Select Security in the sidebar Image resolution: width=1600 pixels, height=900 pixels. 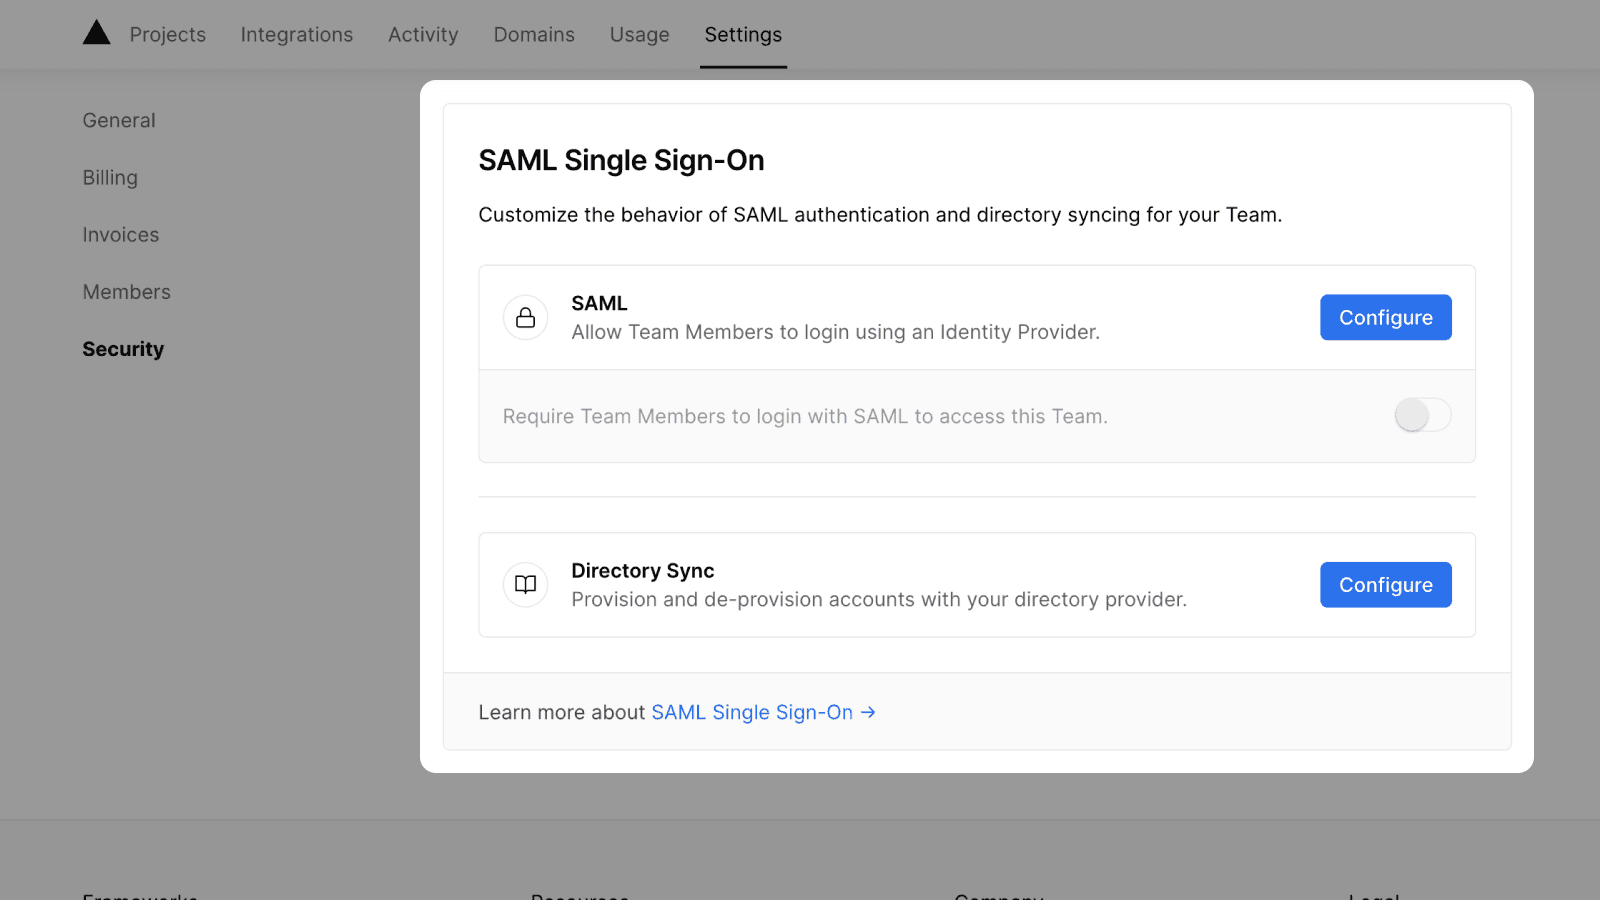click(123, 349)
